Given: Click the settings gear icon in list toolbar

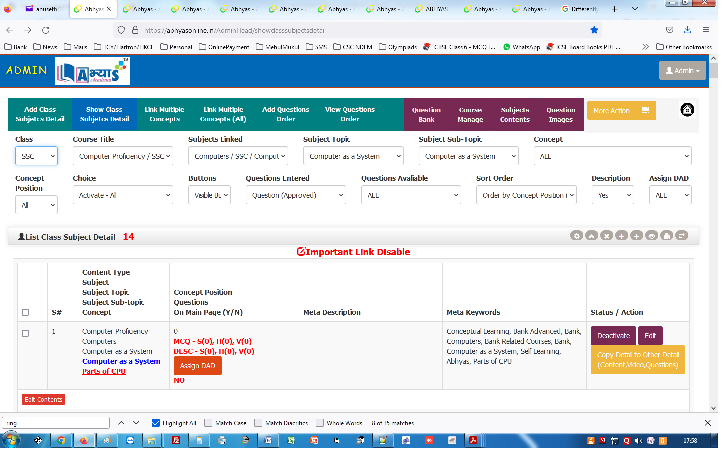Looking at the screenshot, I should 577,236.
